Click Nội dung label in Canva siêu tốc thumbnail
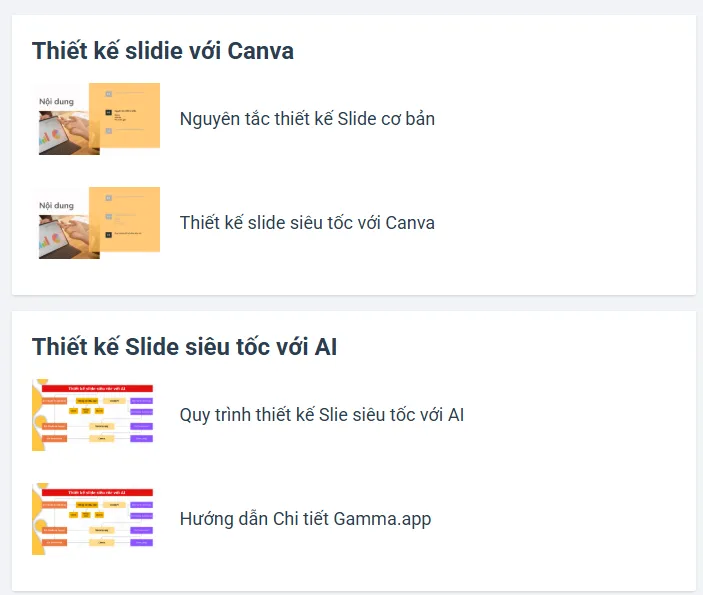703x595 pixels. tap(56, 205)
